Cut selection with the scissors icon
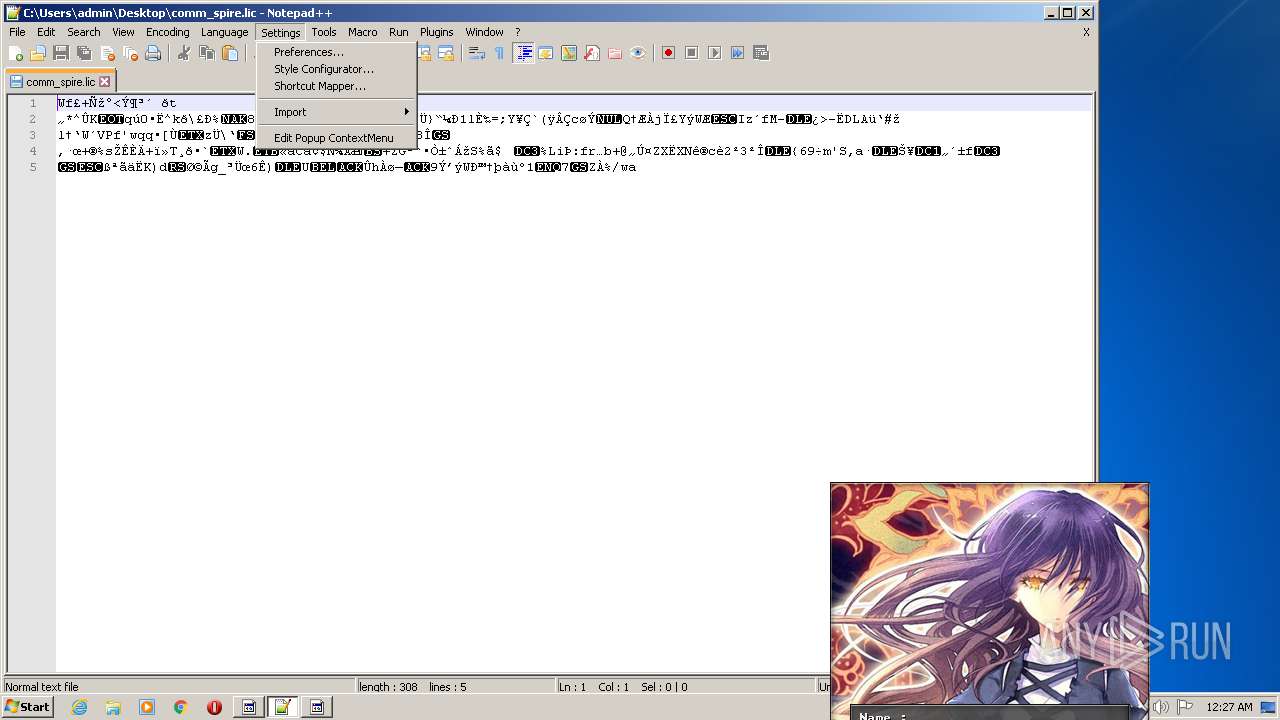The width and height of the screenshot is (1280, 720). point(184,53)
